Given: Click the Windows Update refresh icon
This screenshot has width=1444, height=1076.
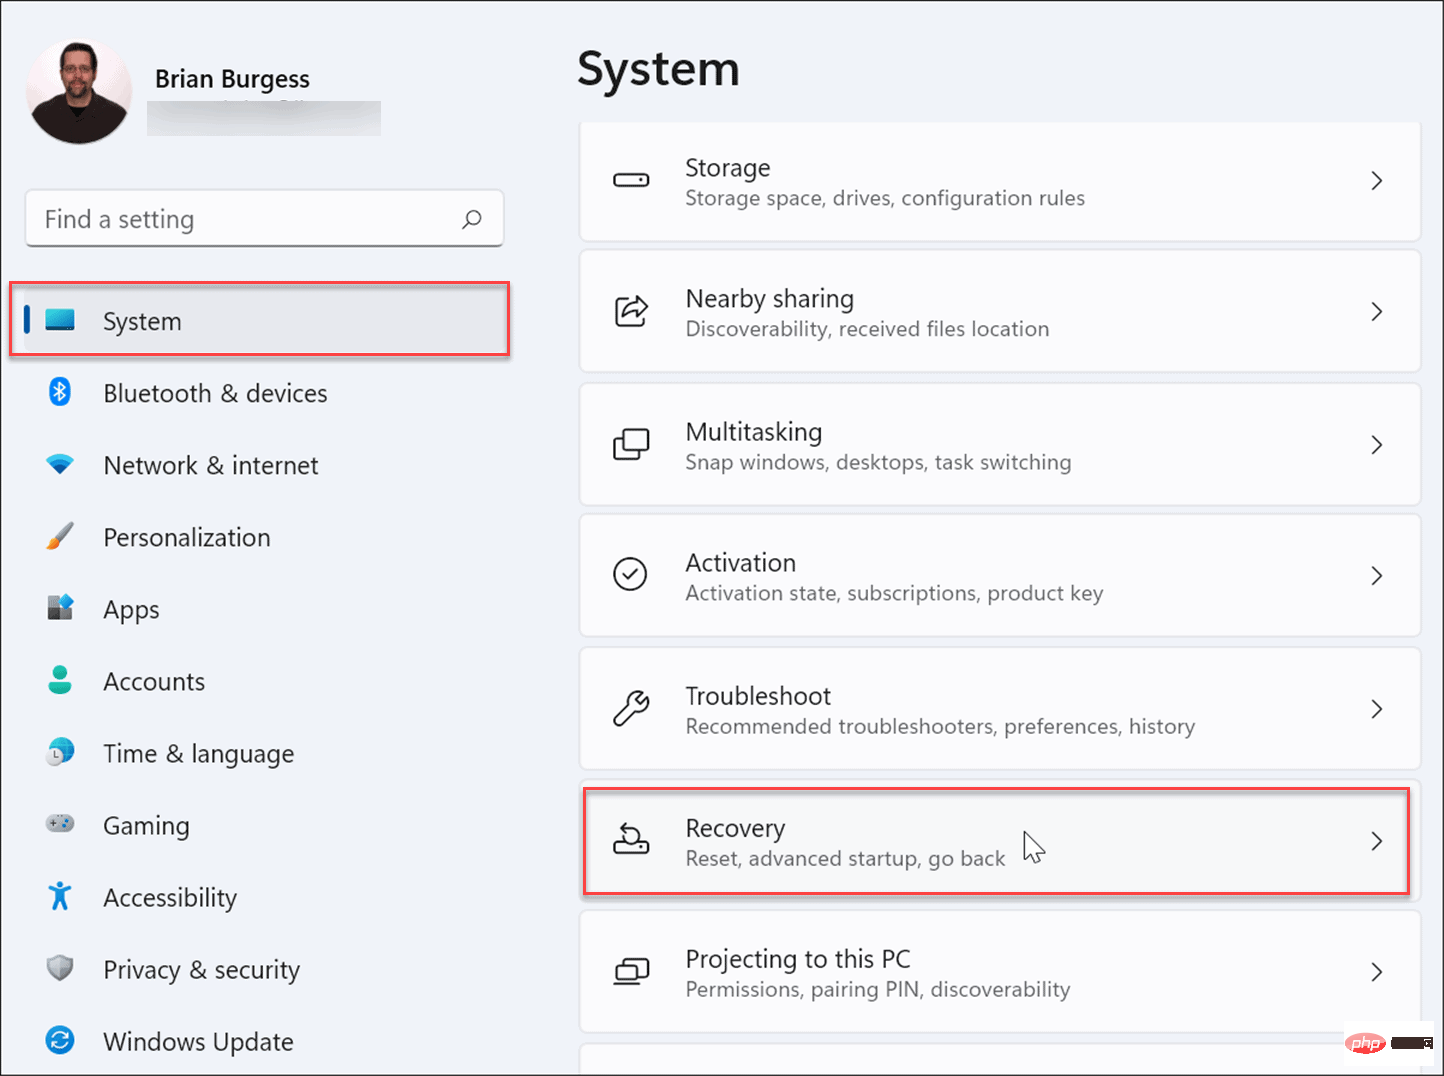Looking at the screenshot, I should [x=60, y=1041].
